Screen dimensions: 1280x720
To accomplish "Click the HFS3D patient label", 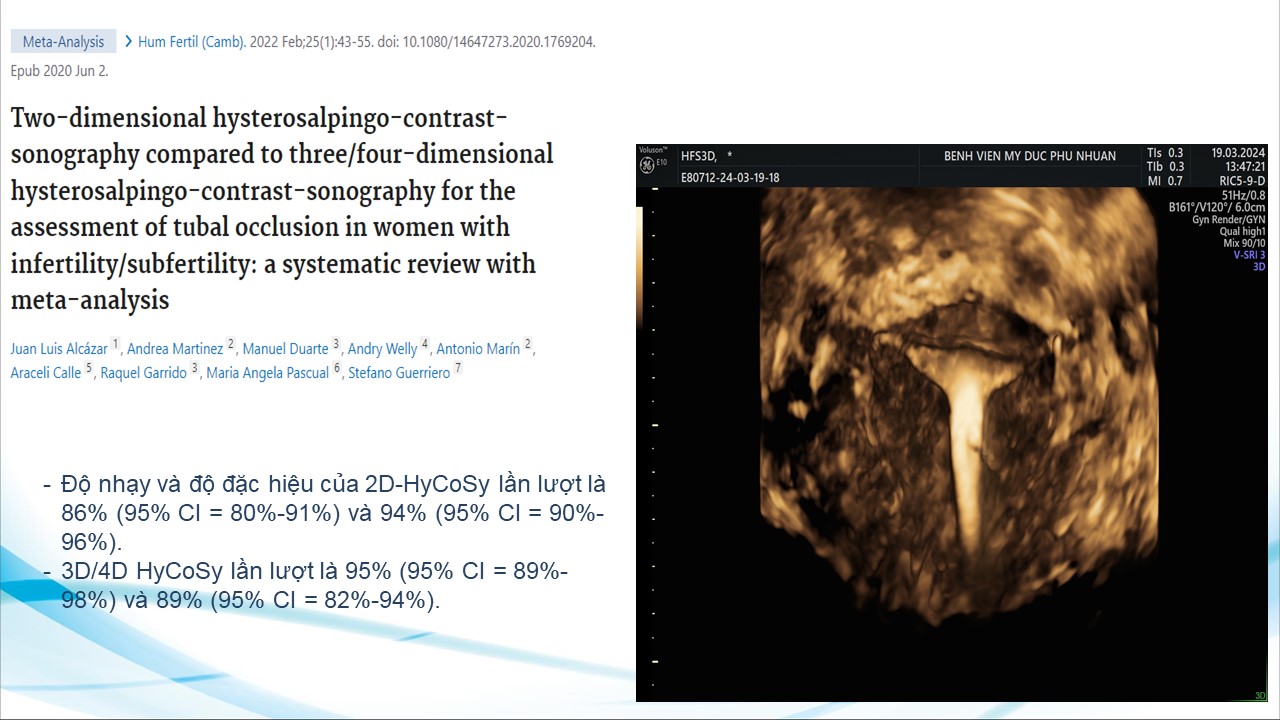I will (698, 156).
